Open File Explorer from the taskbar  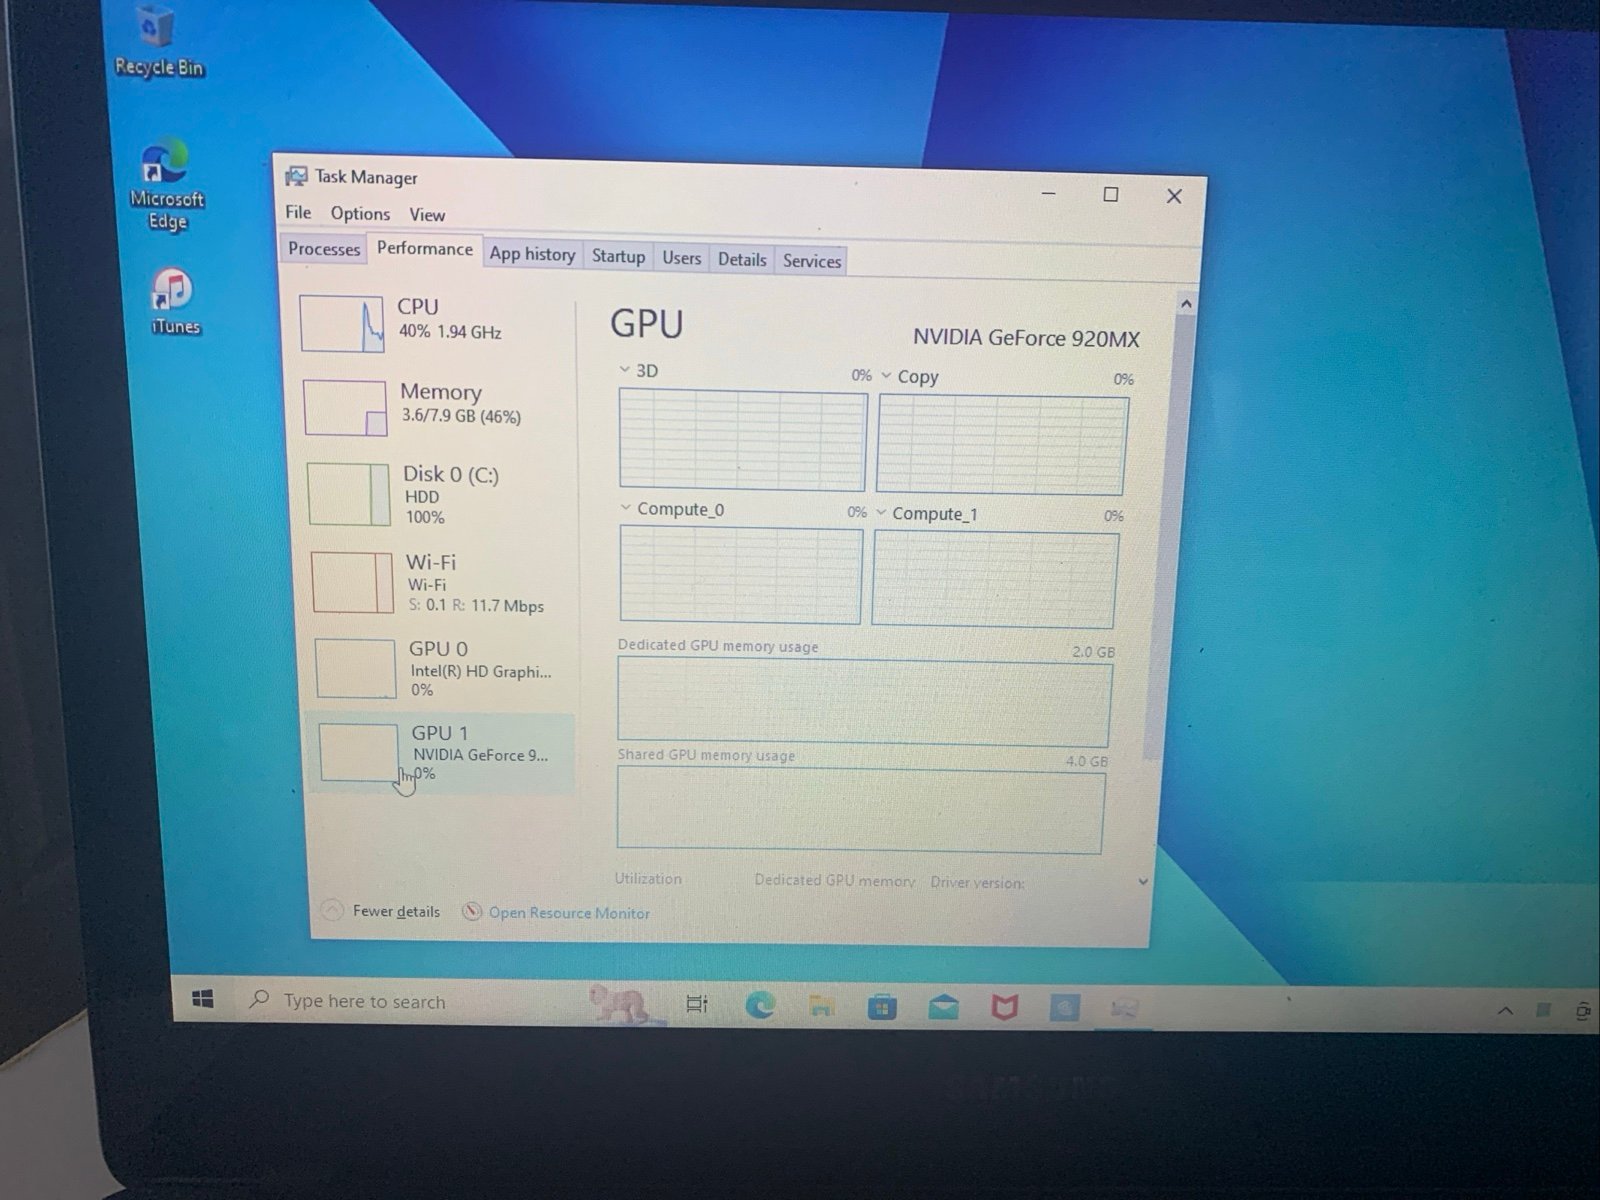coord(821,1006)
